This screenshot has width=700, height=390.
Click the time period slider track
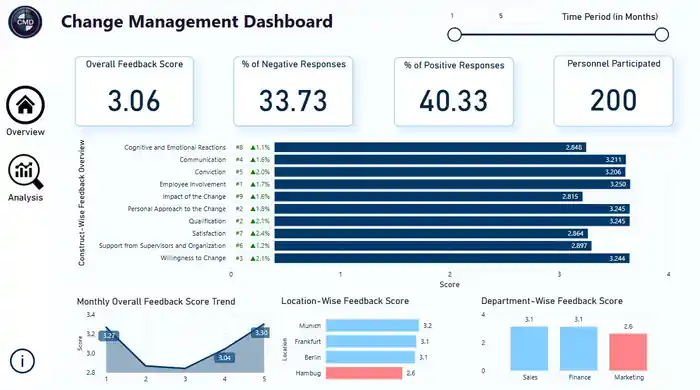click(x=558, y=34)
